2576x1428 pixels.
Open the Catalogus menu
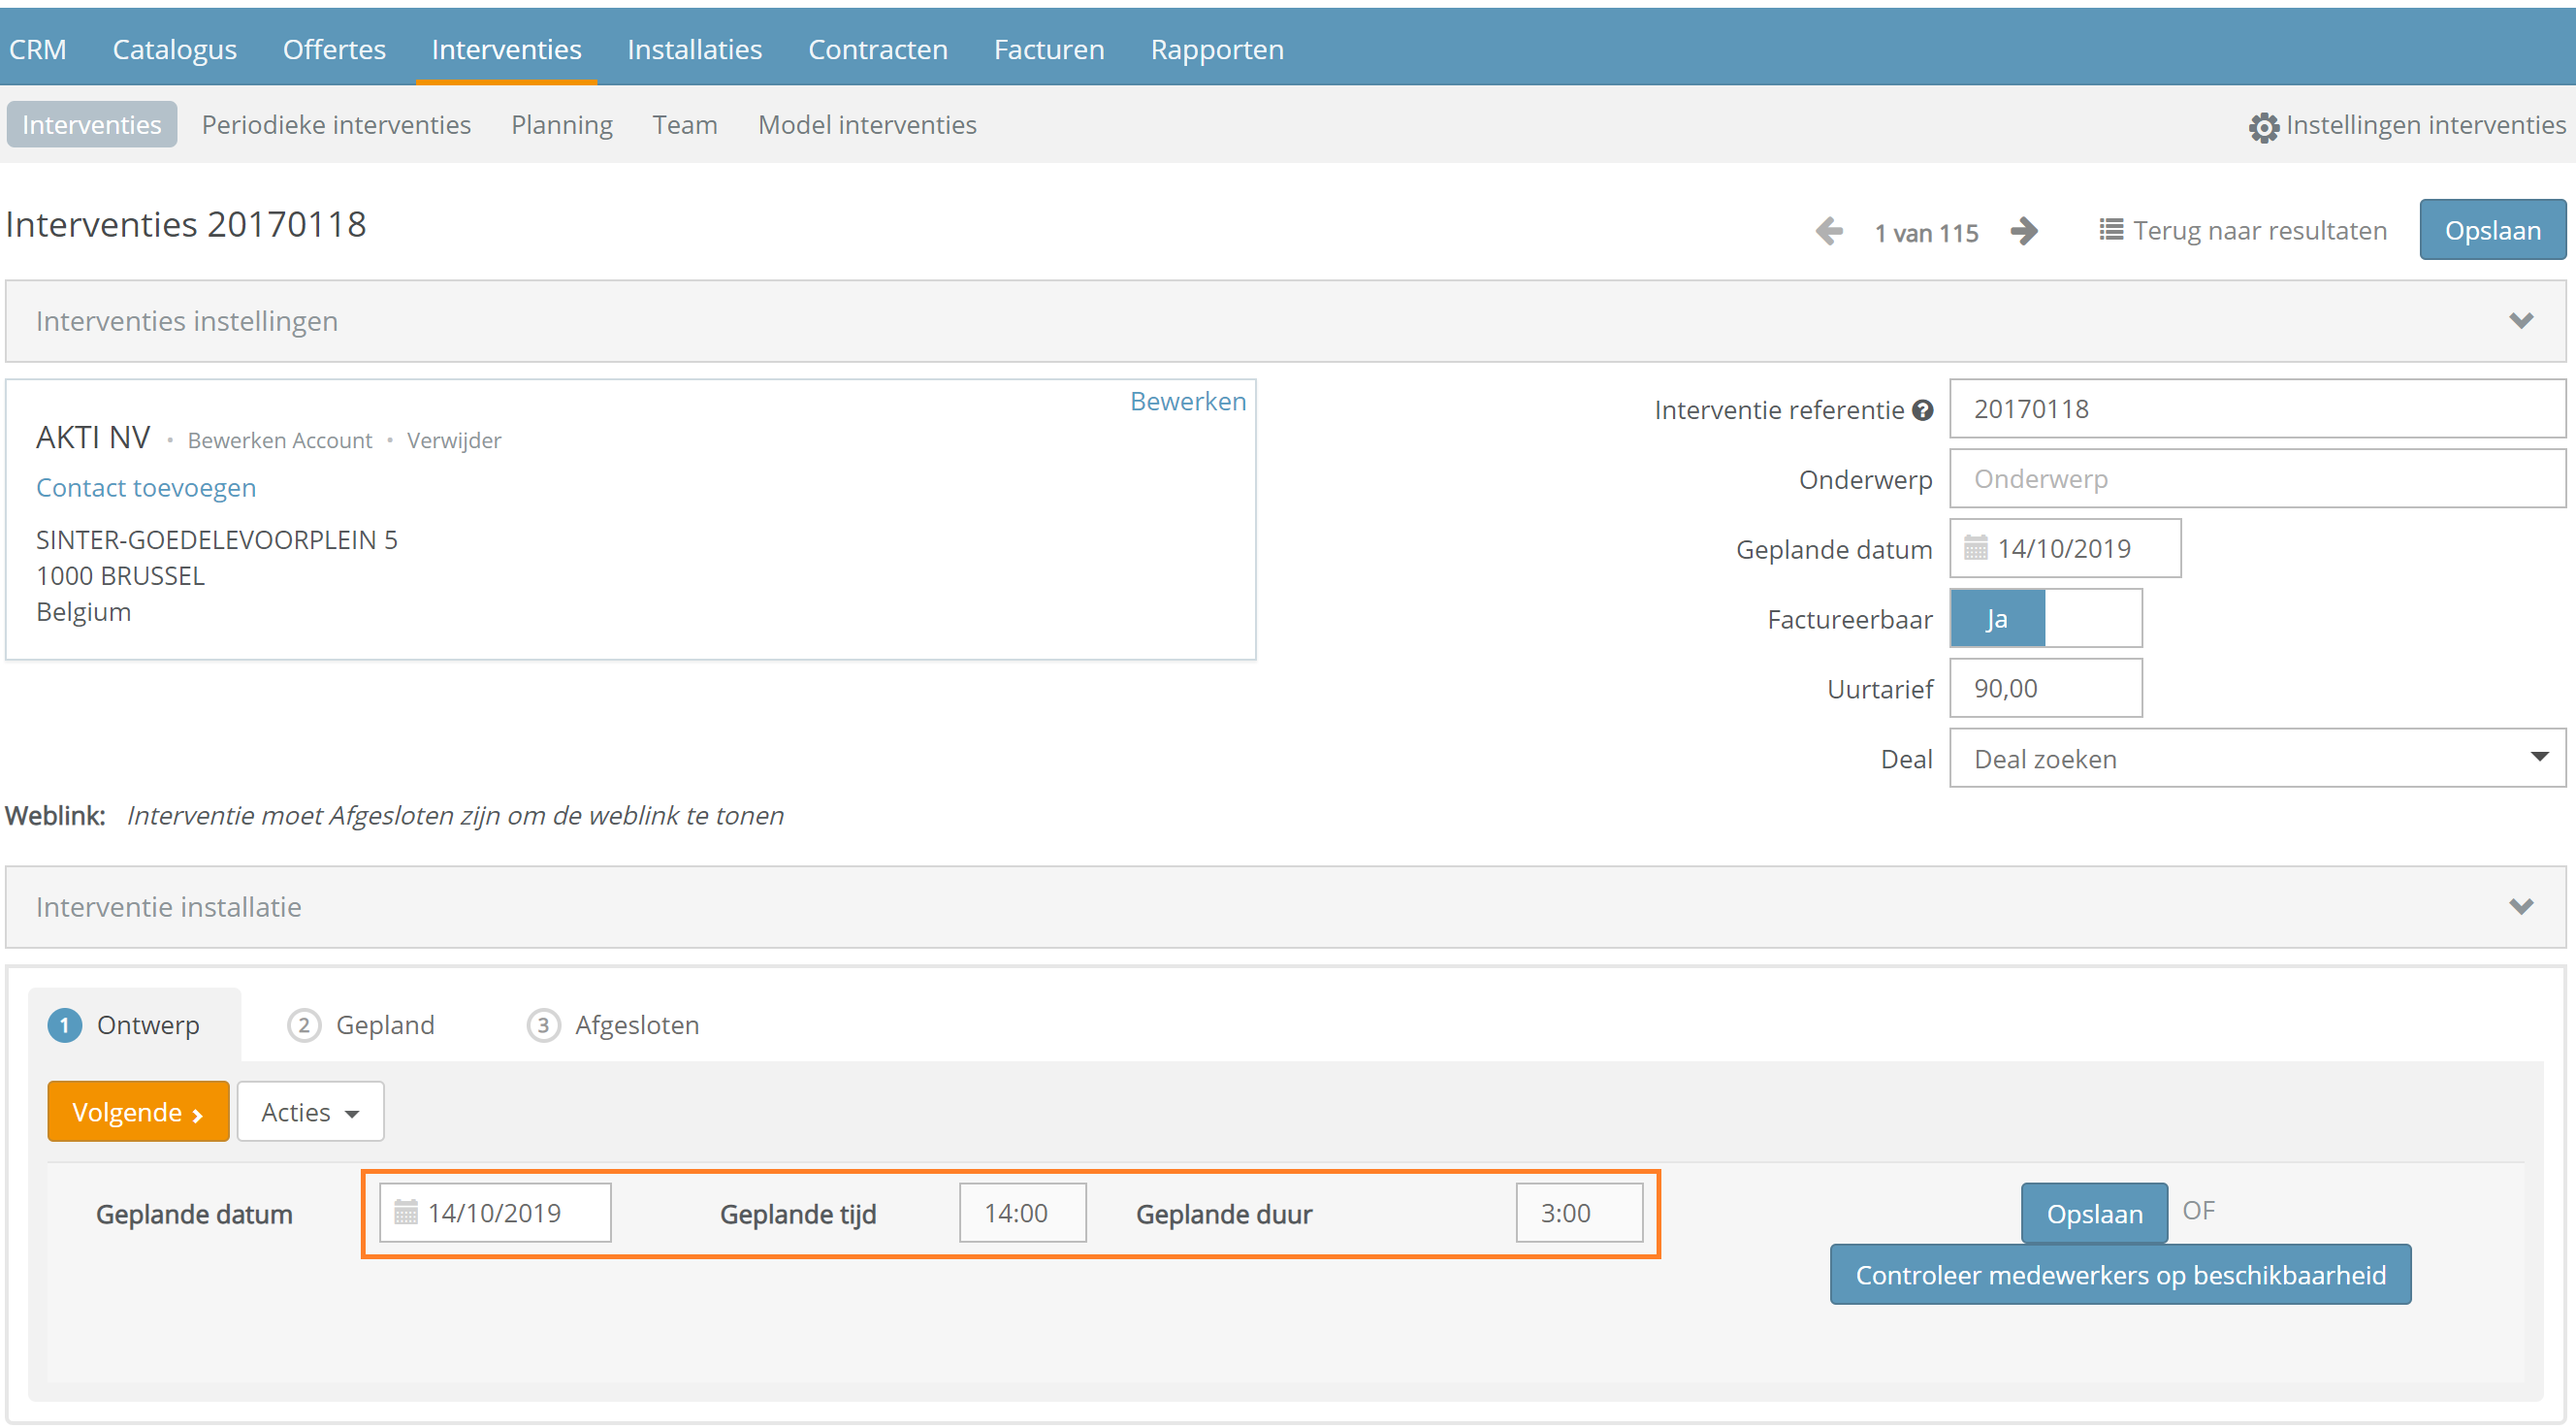pyautogui.click(x=174, y=49)
